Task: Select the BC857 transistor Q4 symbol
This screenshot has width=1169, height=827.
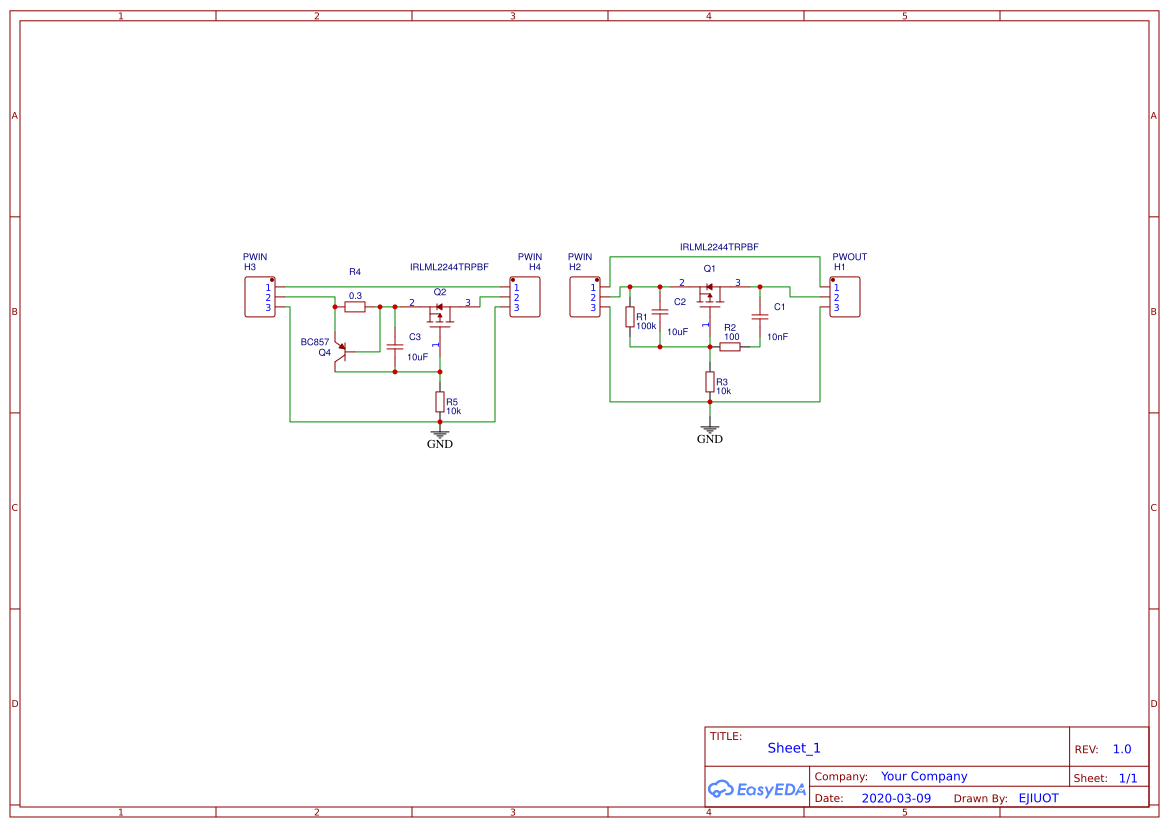Action: point(343,350)
